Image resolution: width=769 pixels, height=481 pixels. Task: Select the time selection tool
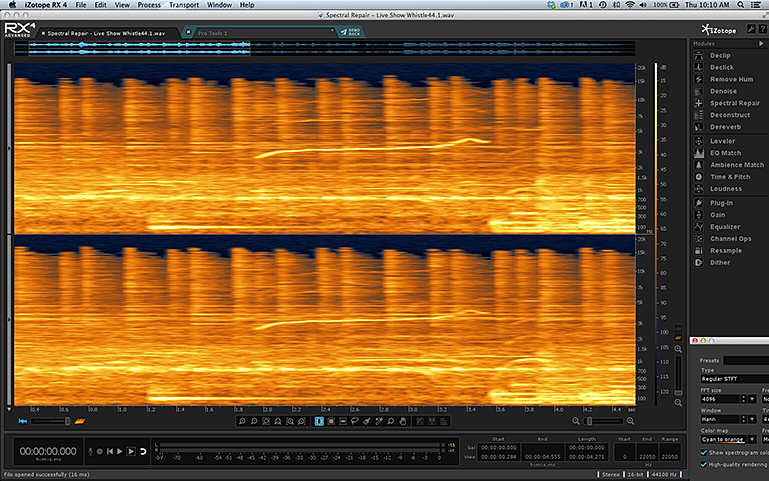(x=319, y=421)
